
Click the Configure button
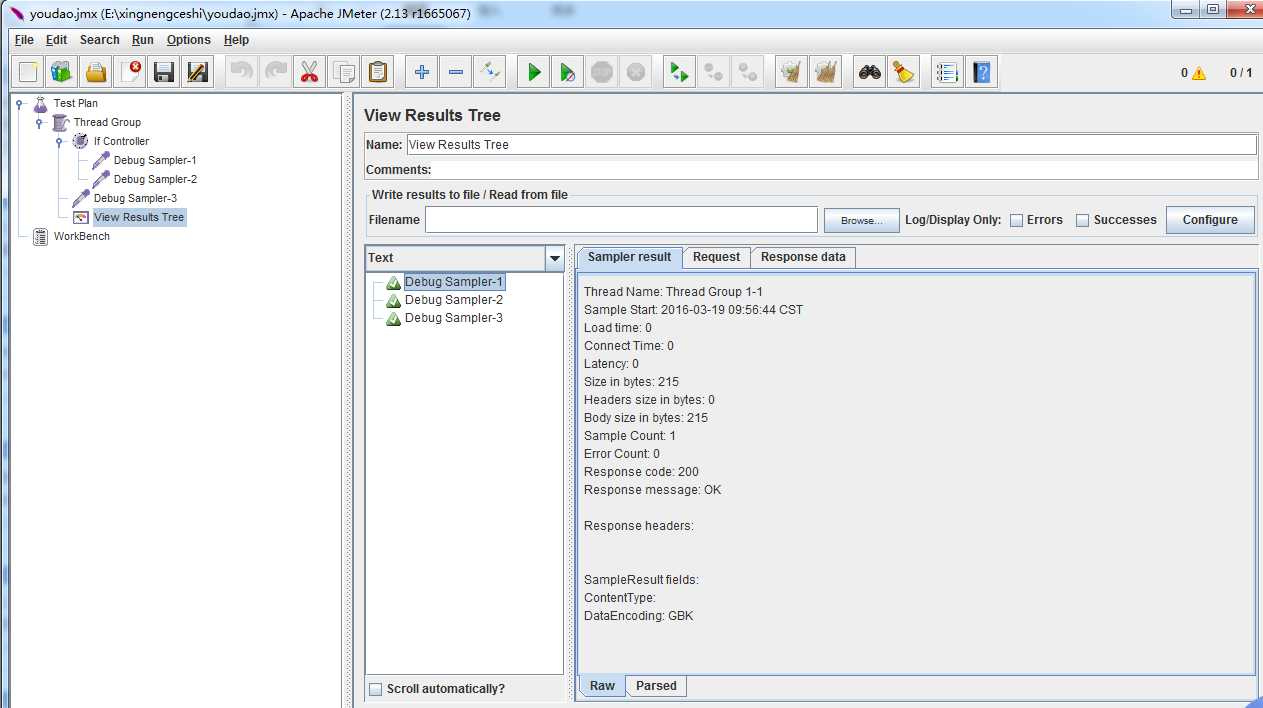(1210, 220)
